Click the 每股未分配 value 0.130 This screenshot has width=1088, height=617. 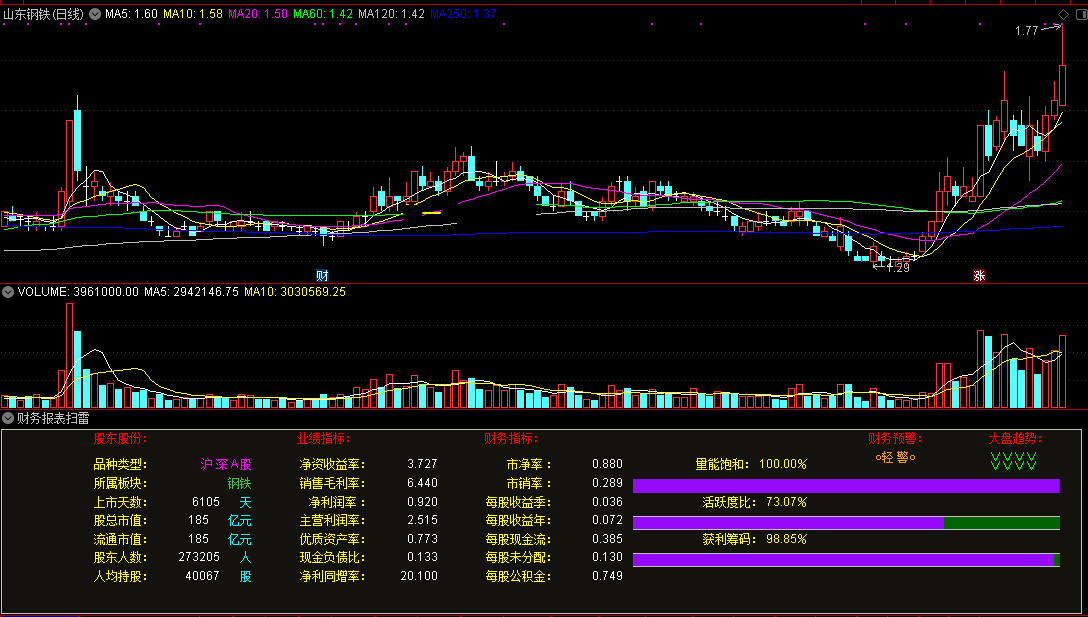(607, 557)
